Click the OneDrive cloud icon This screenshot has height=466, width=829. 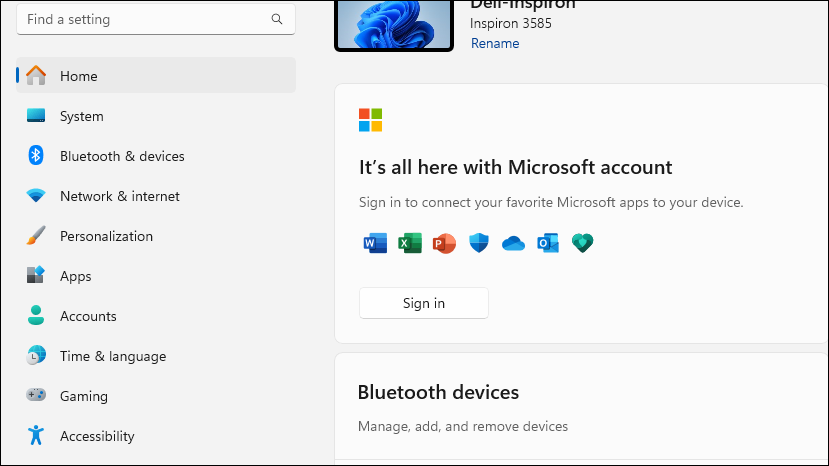pos(513,244)
